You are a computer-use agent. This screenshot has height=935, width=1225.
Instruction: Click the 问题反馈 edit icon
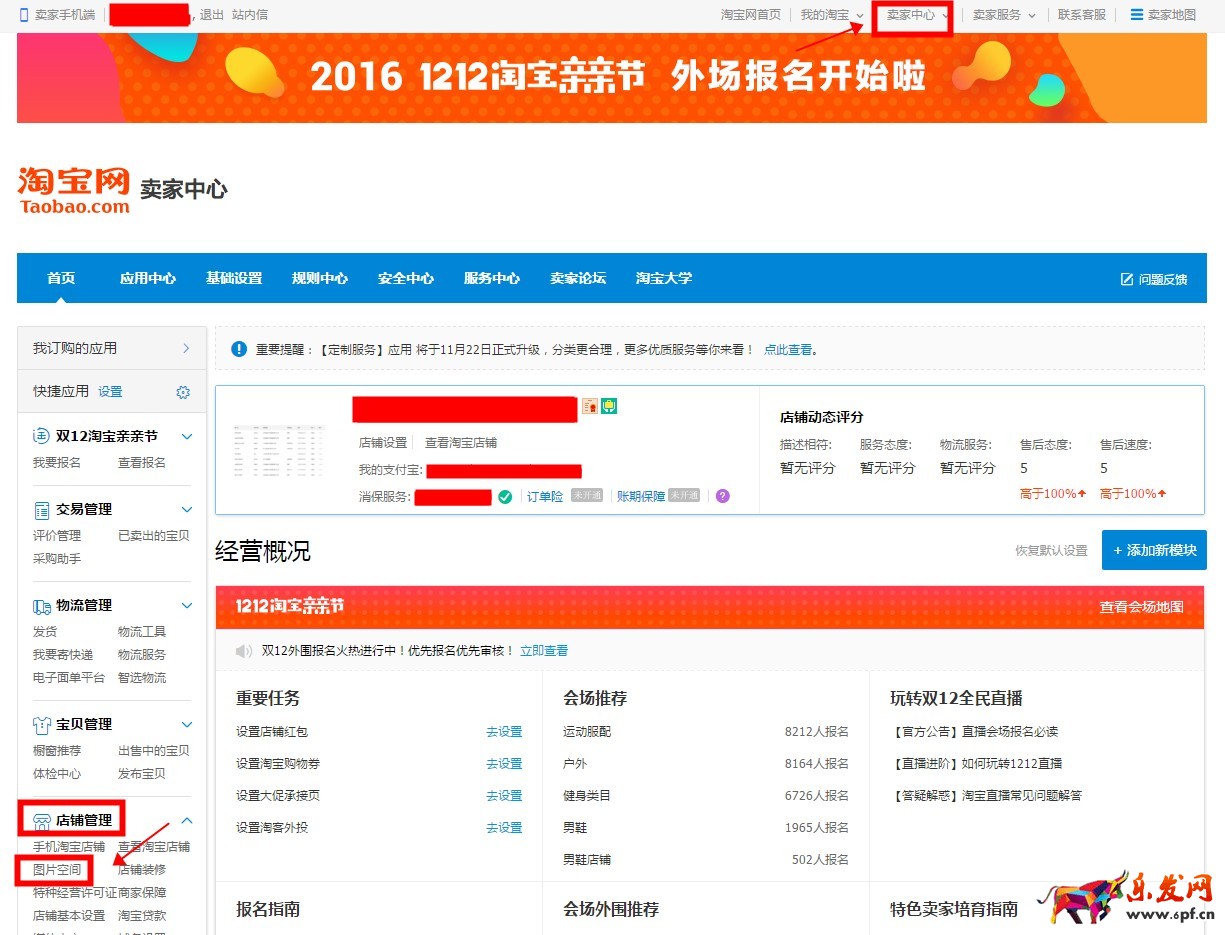point(1127,279)
